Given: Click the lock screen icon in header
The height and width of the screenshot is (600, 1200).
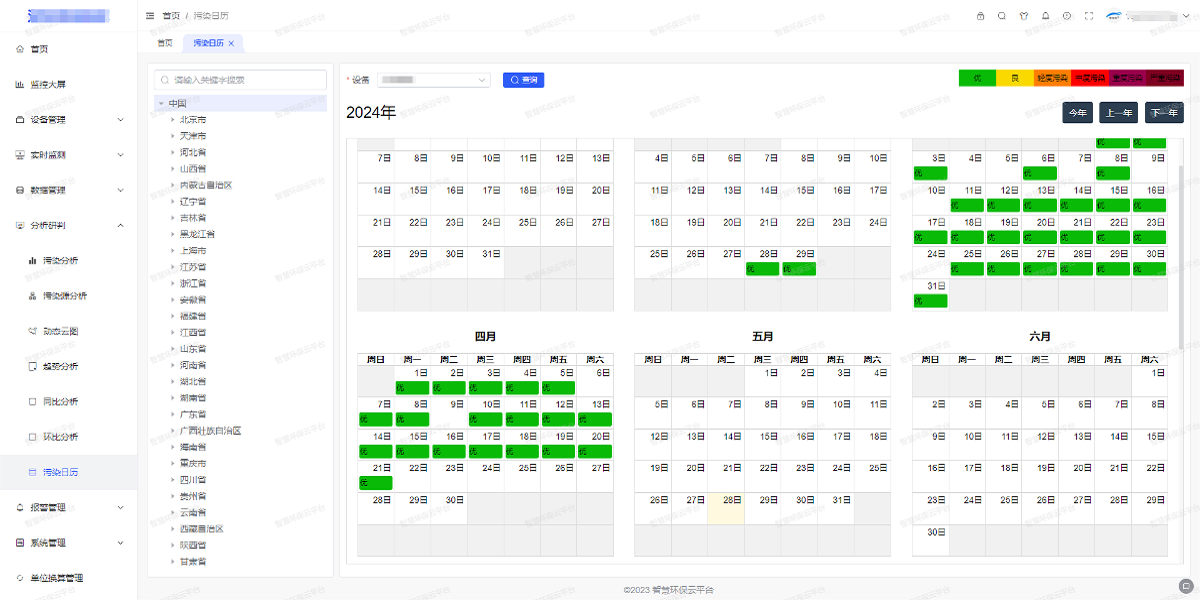Looking at the screenshot, I should pyautogui.click(x=980, y=16).
